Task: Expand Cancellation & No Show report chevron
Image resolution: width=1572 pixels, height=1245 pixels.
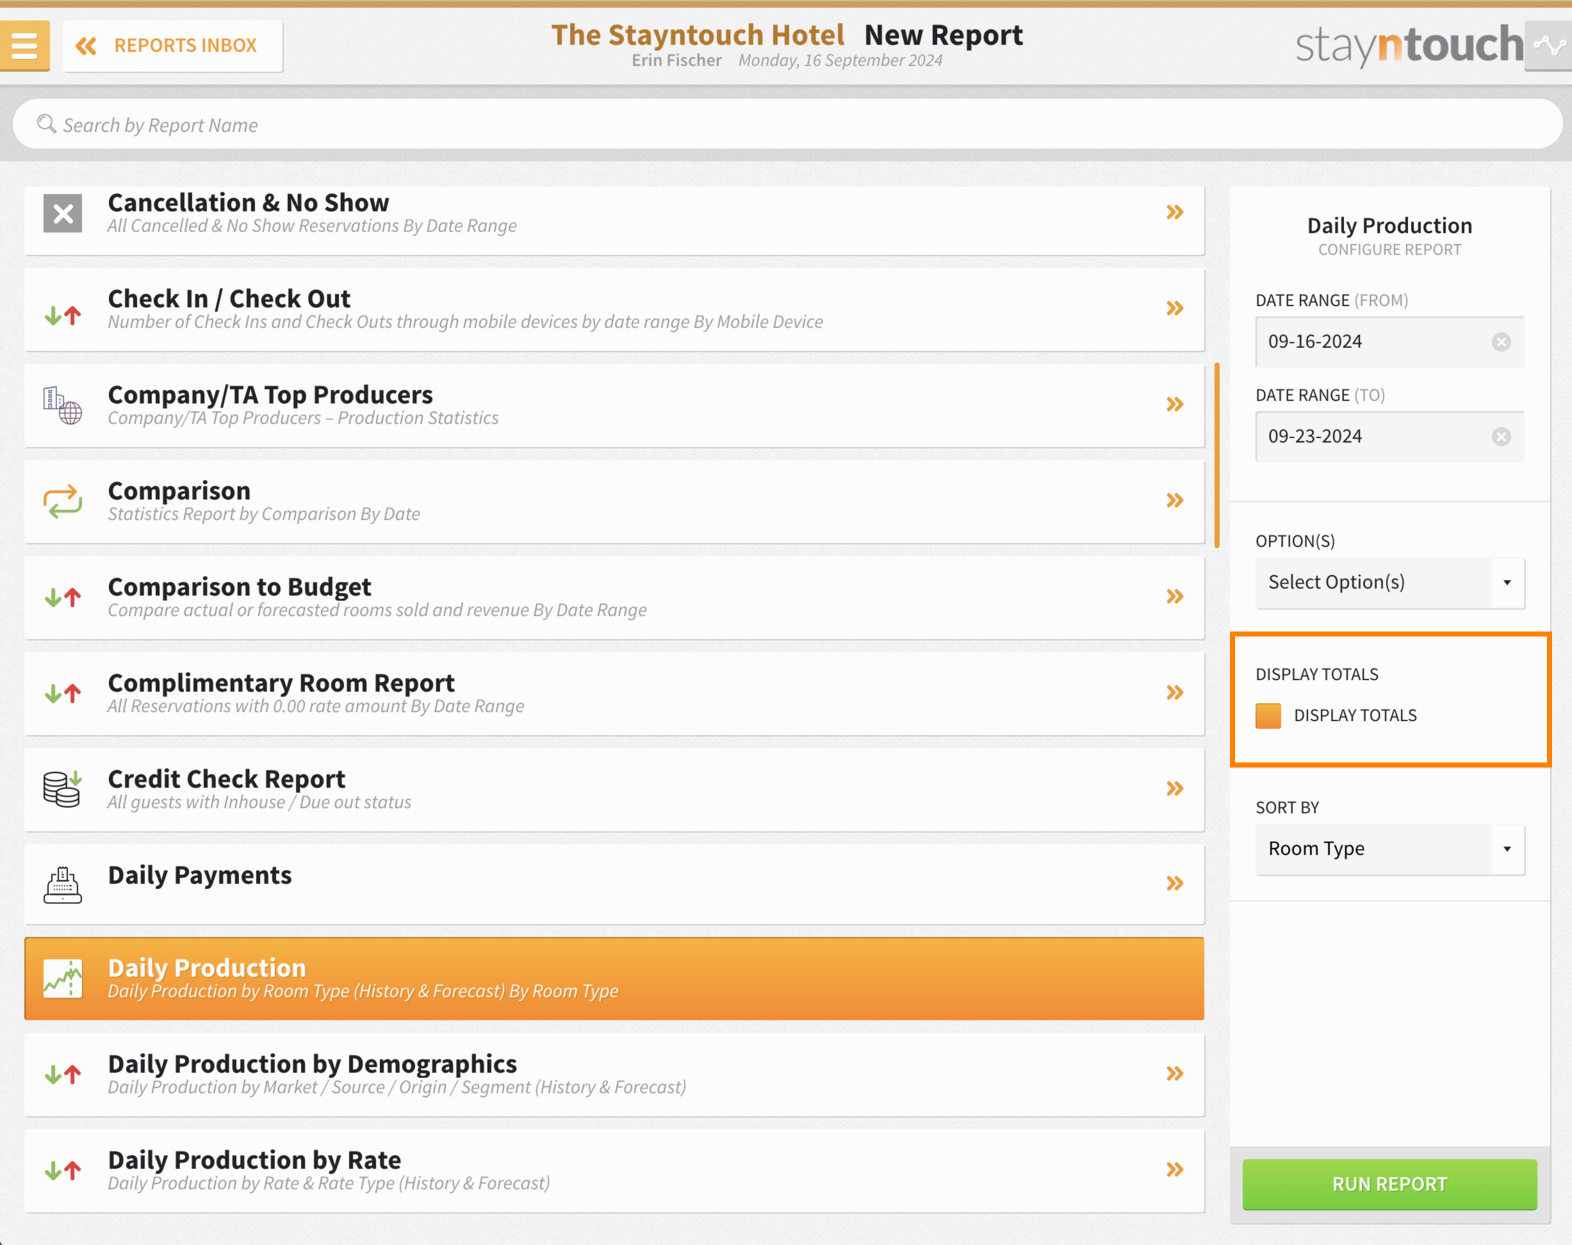Action: (x=1175, y=213)
